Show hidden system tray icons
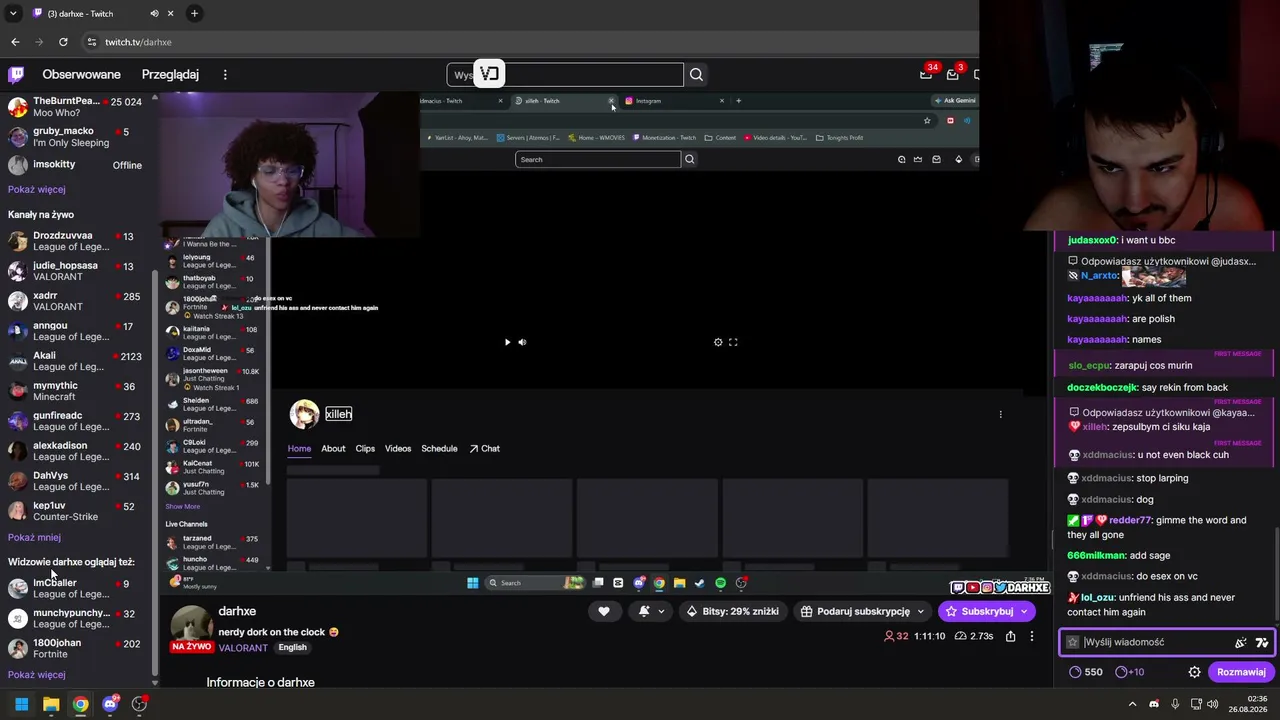Image resolution: width=1280 pixels, height=720 pixels. tap(1132, 704)
